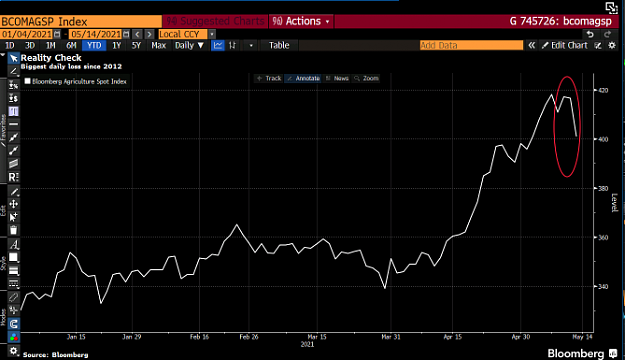Open start date calendar picker
This screenshot has width=625, height=360.
[x=57, y=34]
